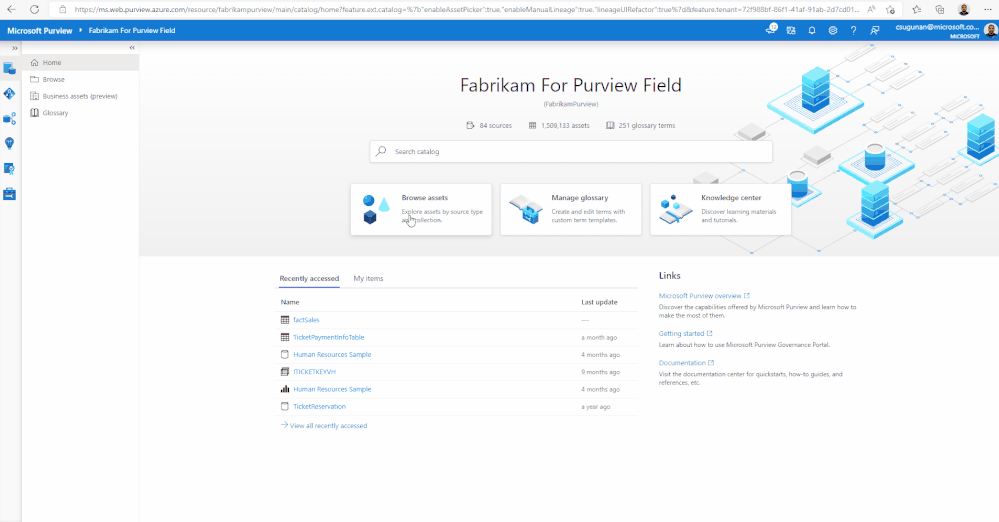Click the browser refresh button

click(x=34, y=10)
